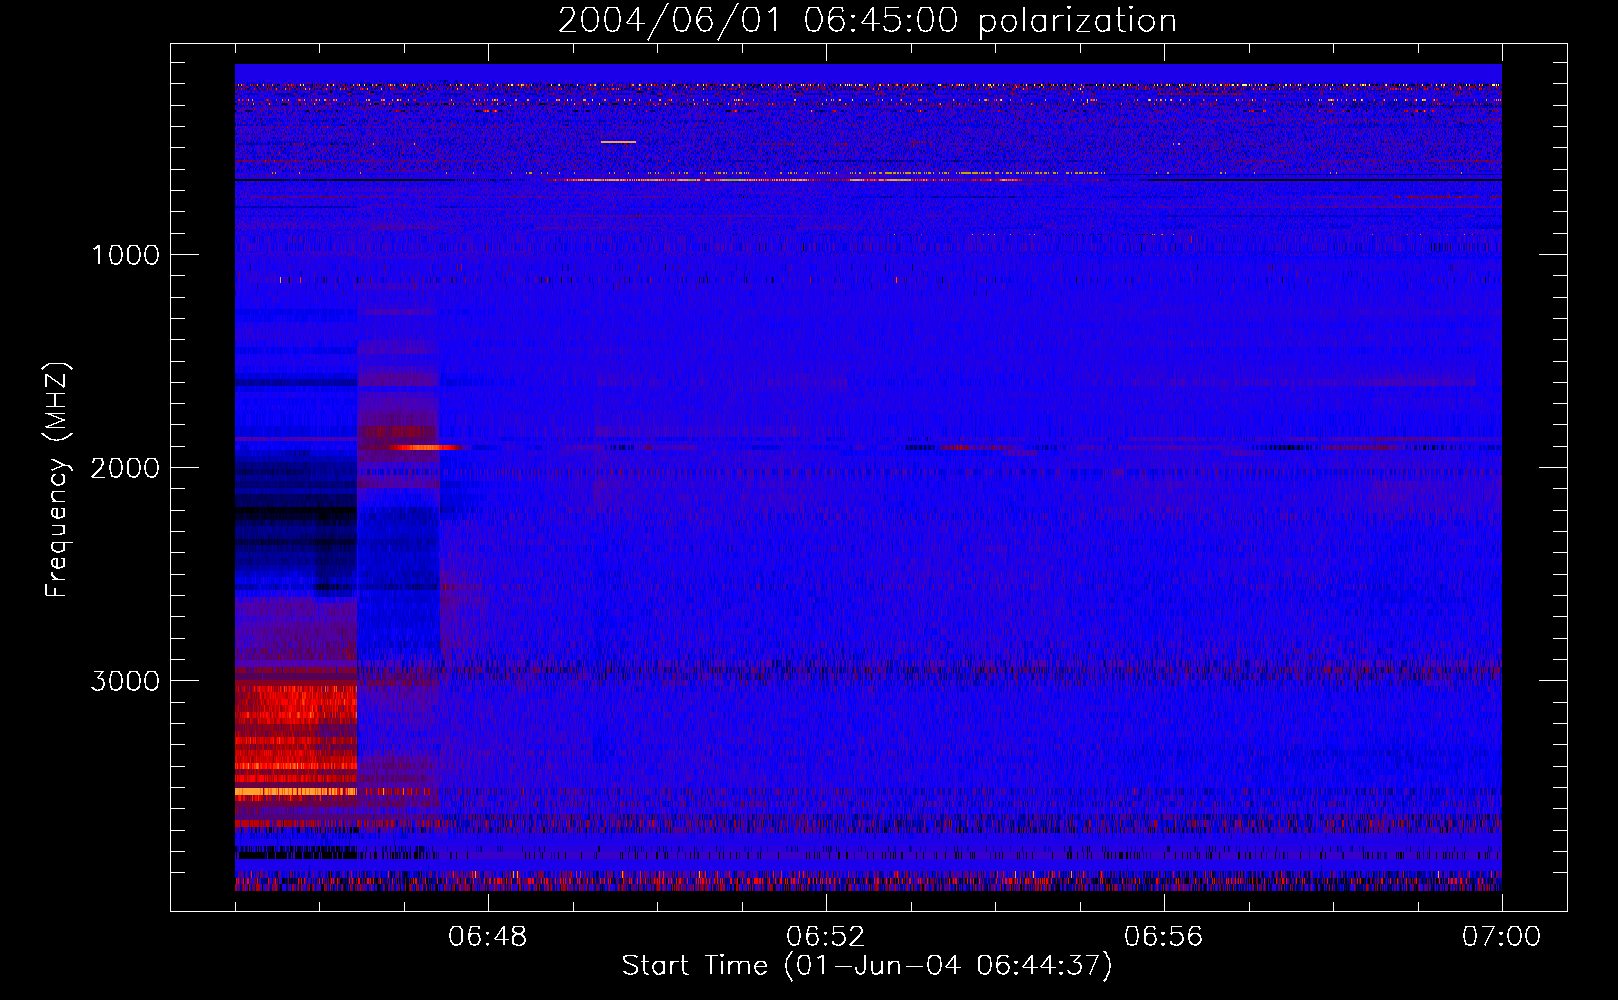Click the 07:00 time axis label
The image size is (1618, 1000).
click(1501, 937)
